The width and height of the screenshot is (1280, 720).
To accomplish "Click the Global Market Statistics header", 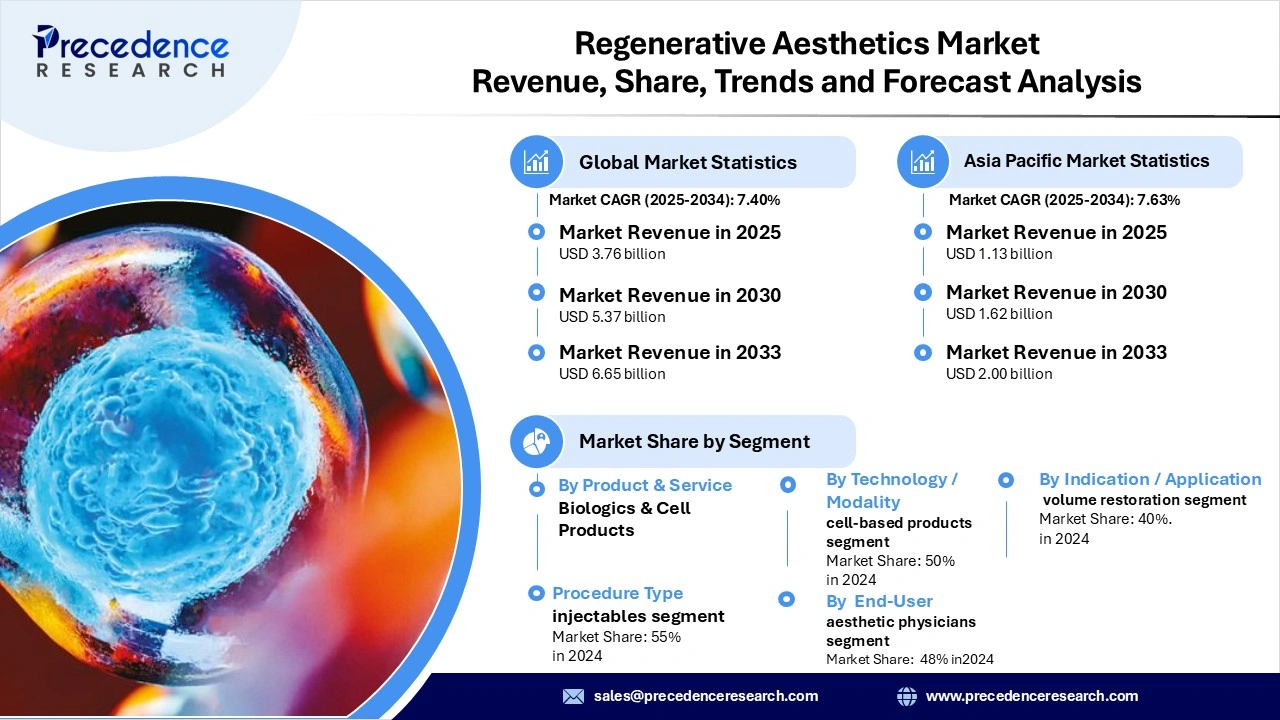I will 687,162.
